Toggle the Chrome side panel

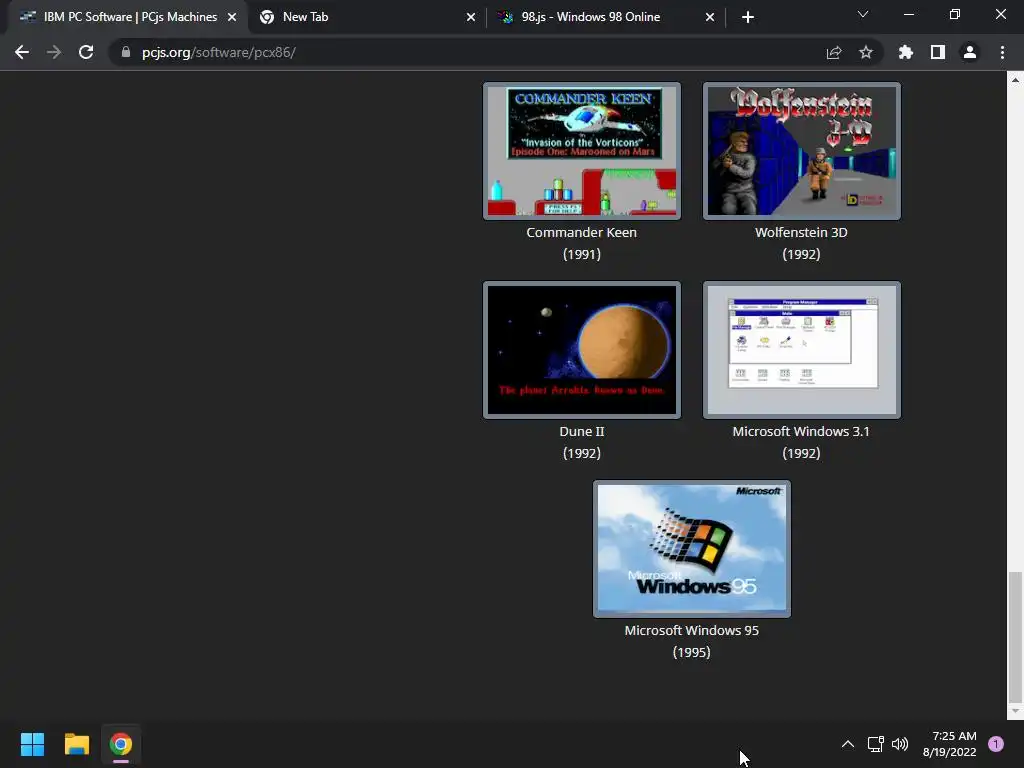938,52
